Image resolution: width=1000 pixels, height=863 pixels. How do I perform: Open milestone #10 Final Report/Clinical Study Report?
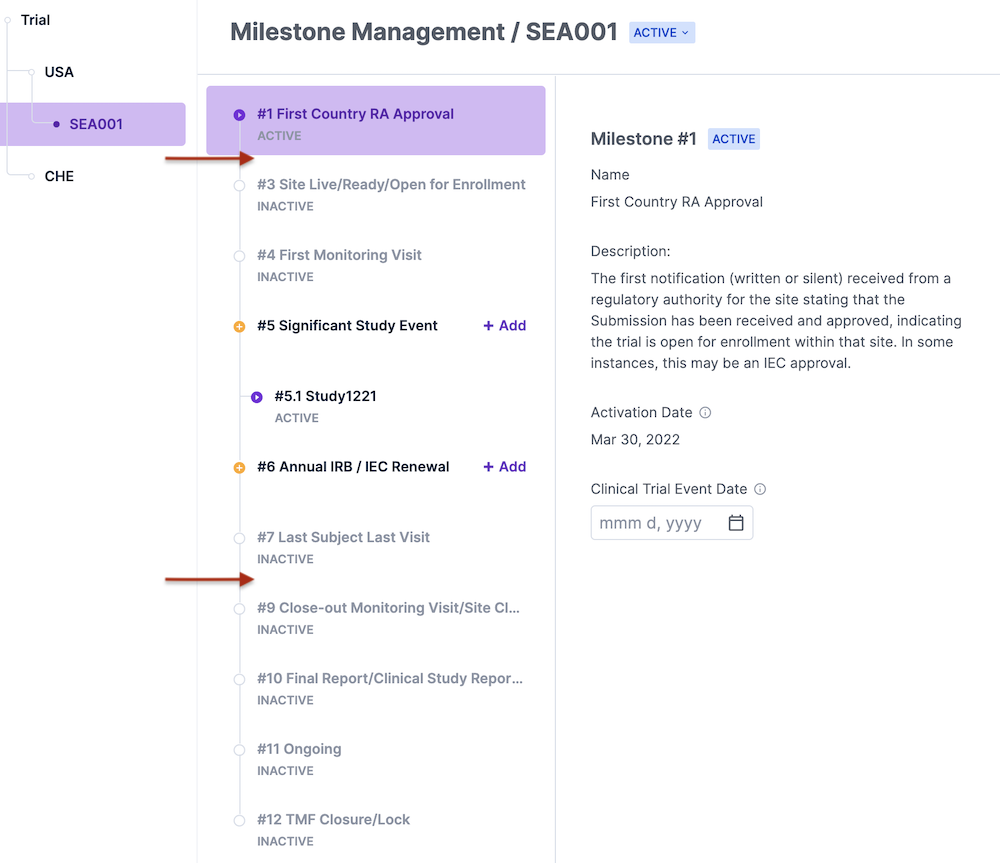pos(390,679)
